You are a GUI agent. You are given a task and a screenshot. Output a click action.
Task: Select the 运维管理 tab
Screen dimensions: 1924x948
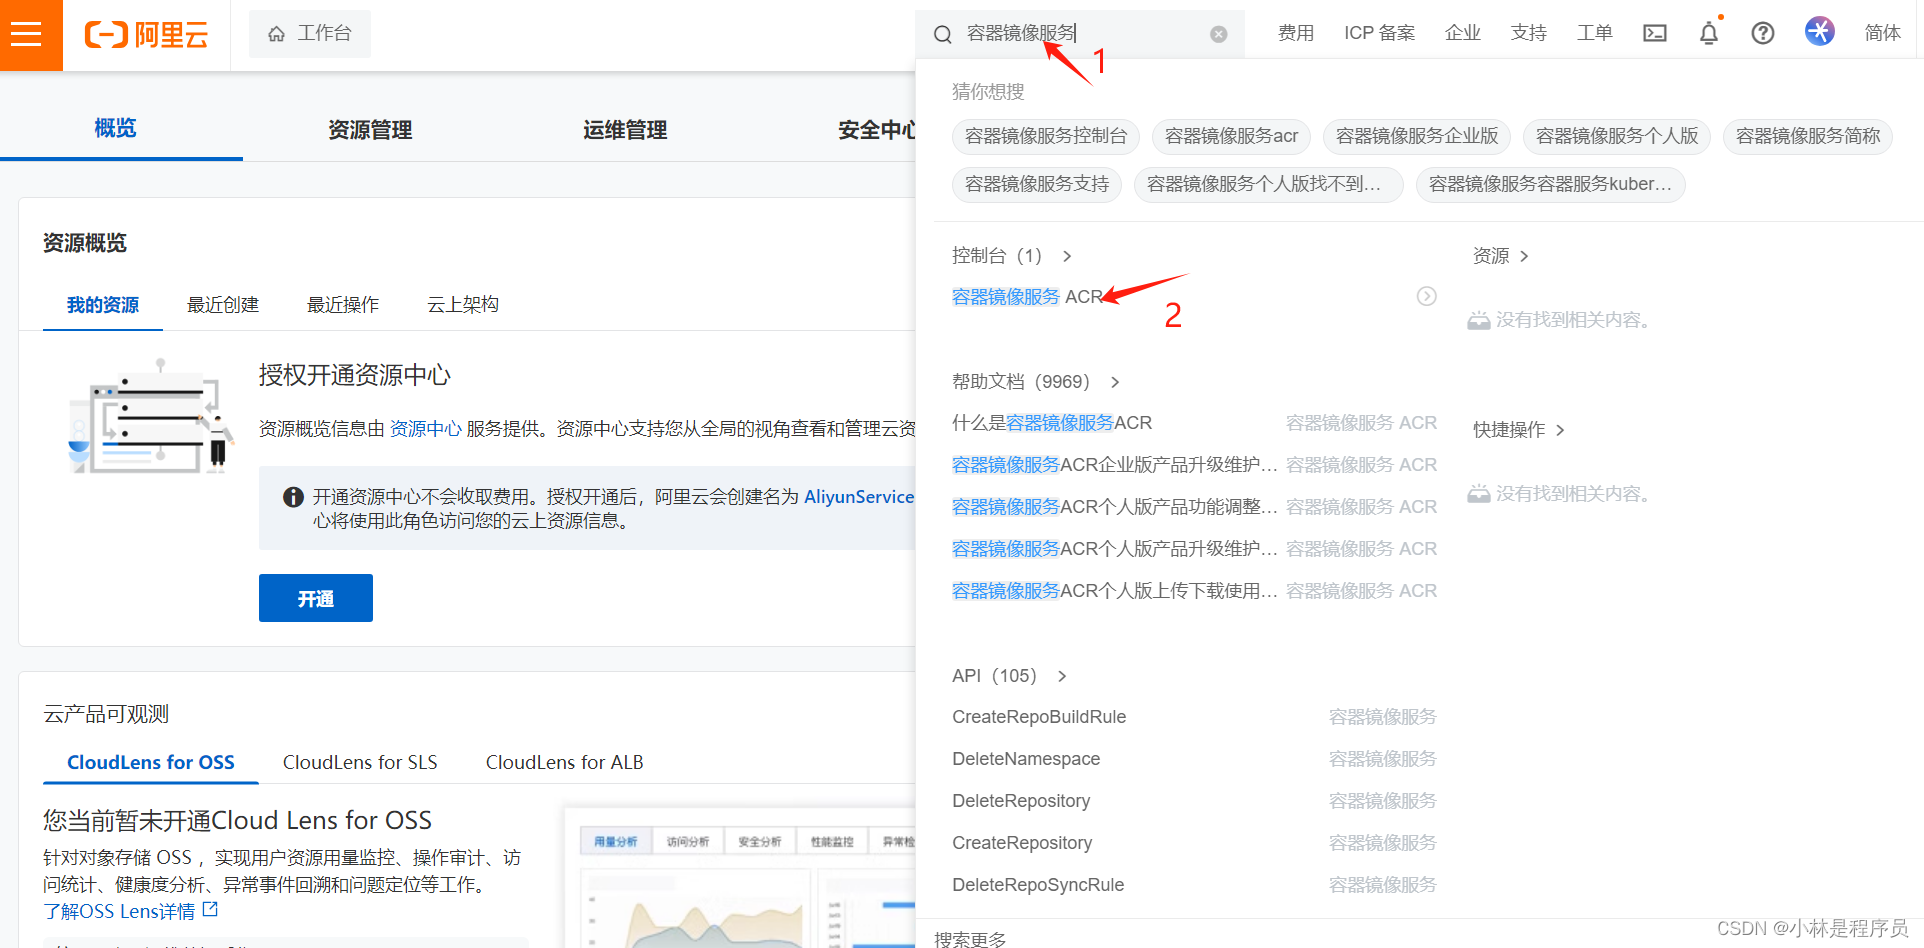625,130
